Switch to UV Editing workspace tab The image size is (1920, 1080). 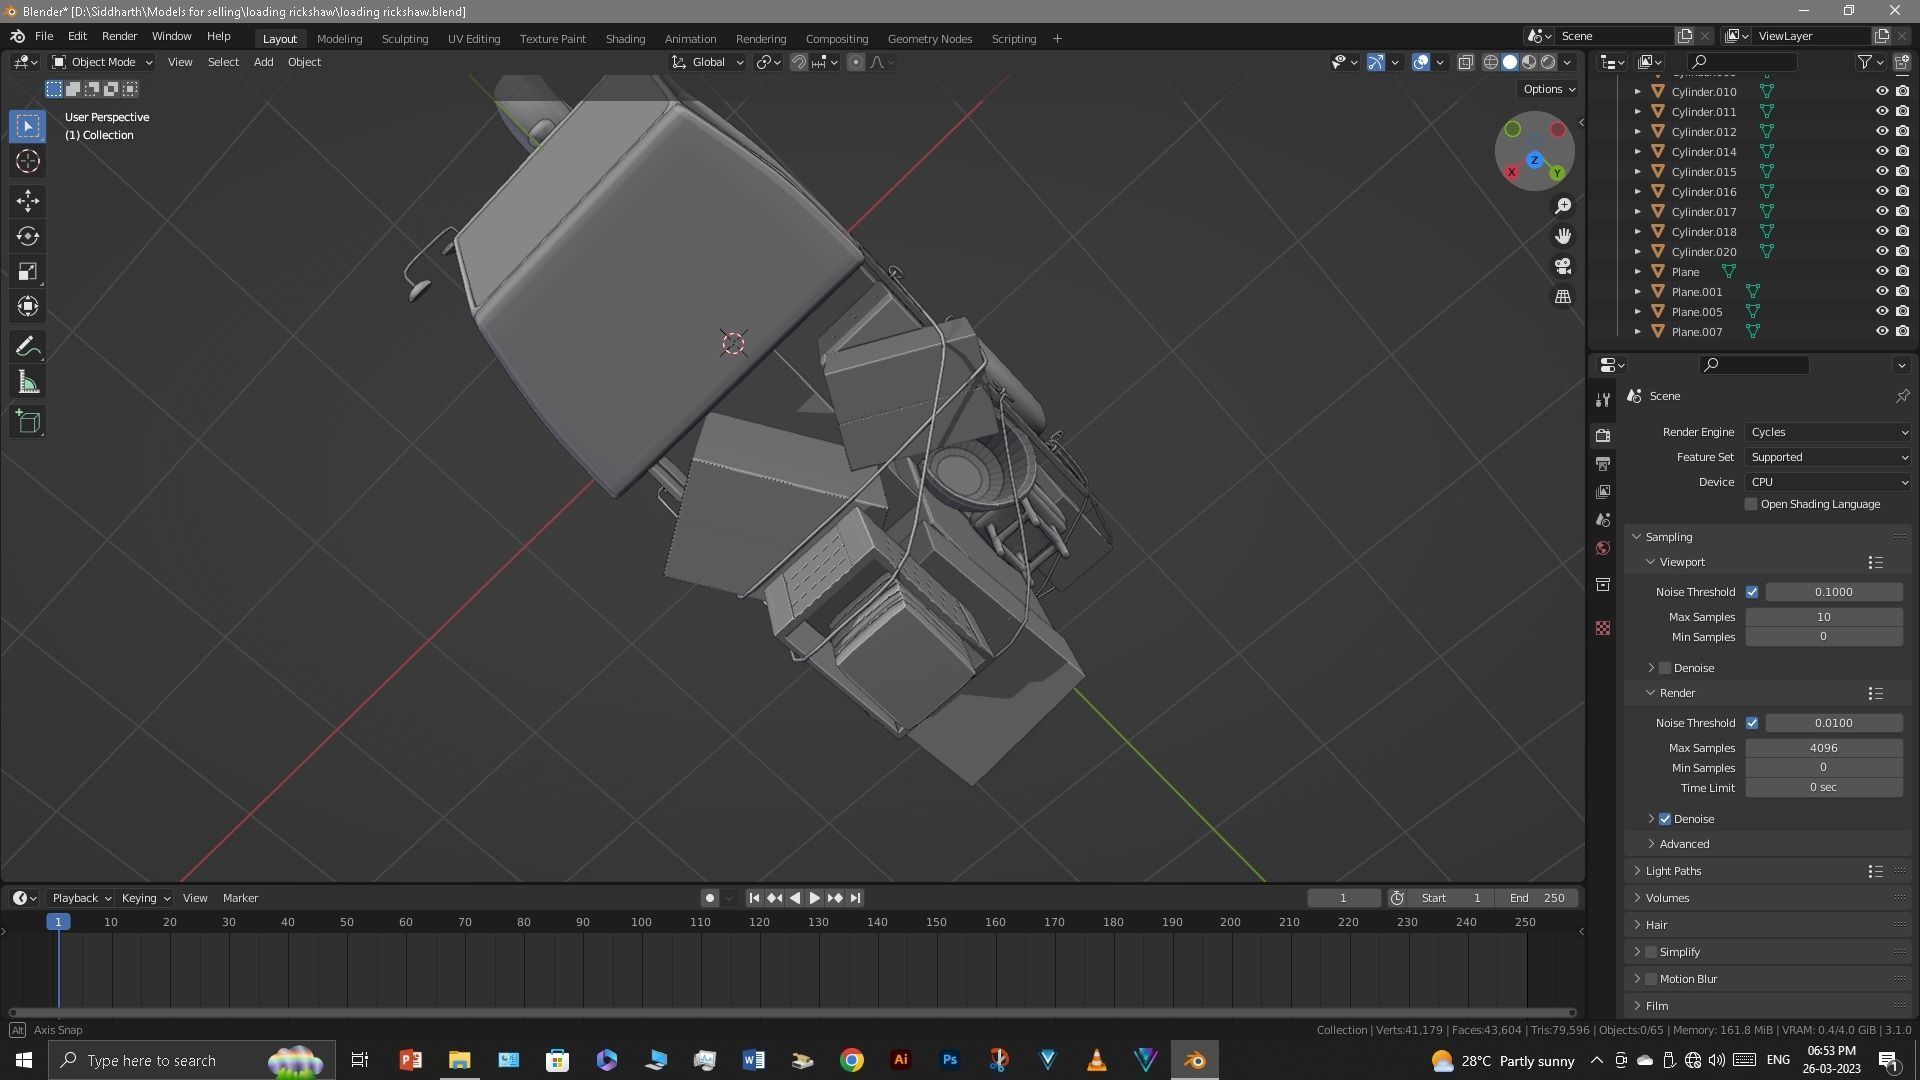[x=474, y=38]
